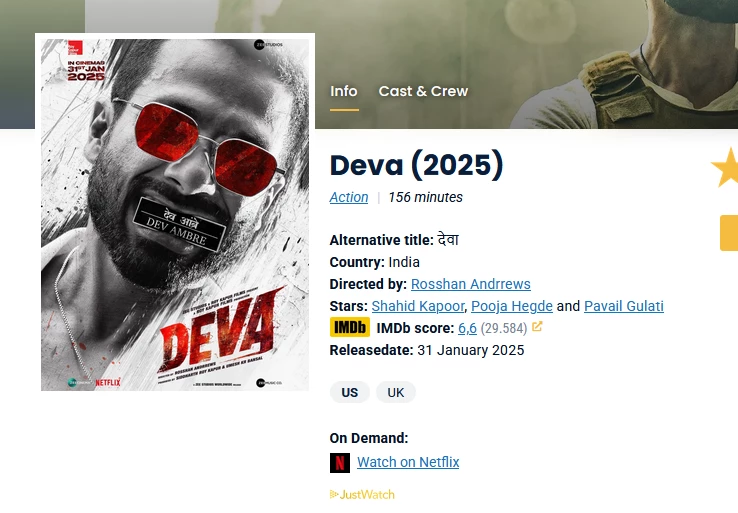Open the Cast & Crew tab
This screenshot has width=738, height=513.
click(x=423, y=91)
